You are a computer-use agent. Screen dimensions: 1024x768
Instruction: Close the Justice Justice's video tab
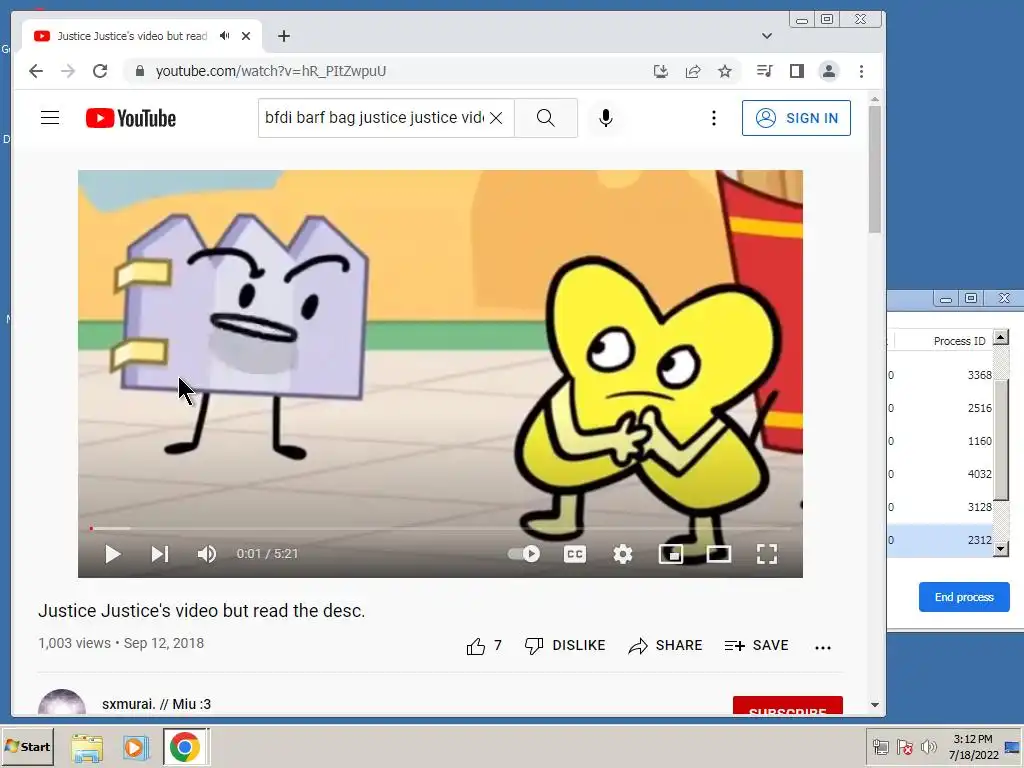pos(246,36)
